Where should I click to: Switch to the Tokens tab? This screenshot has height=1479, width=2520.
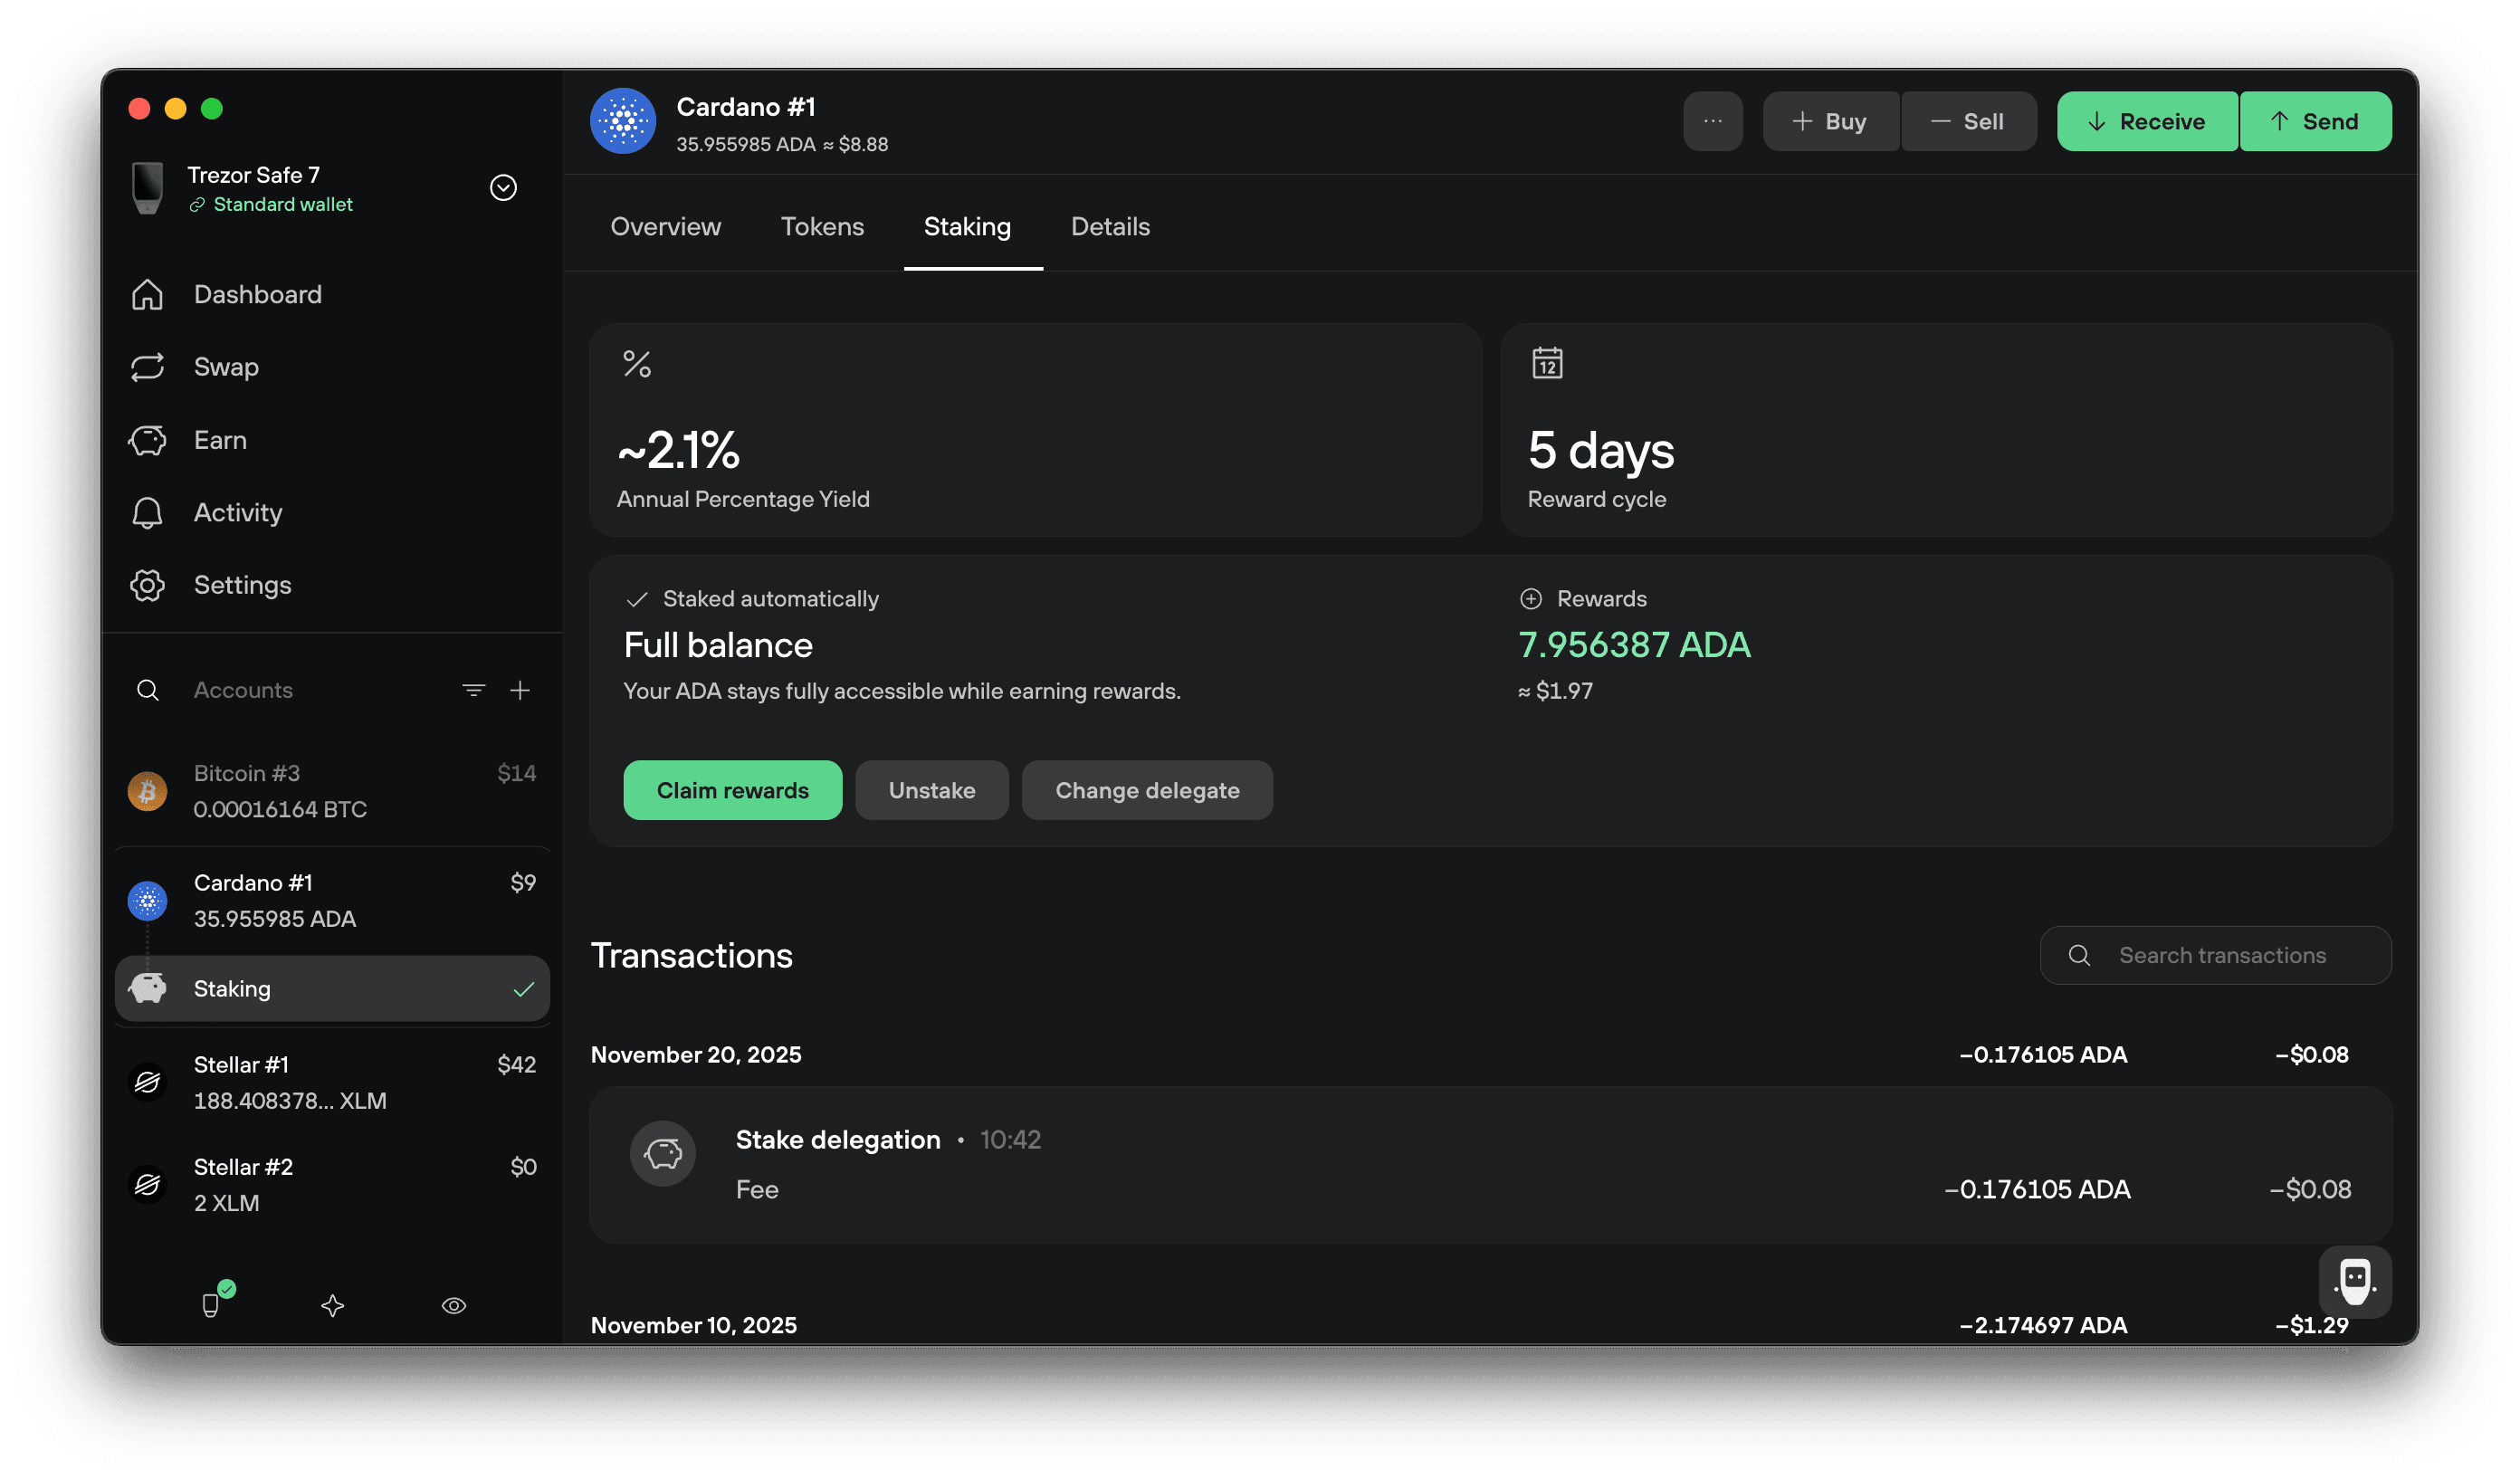coord(822,227)
